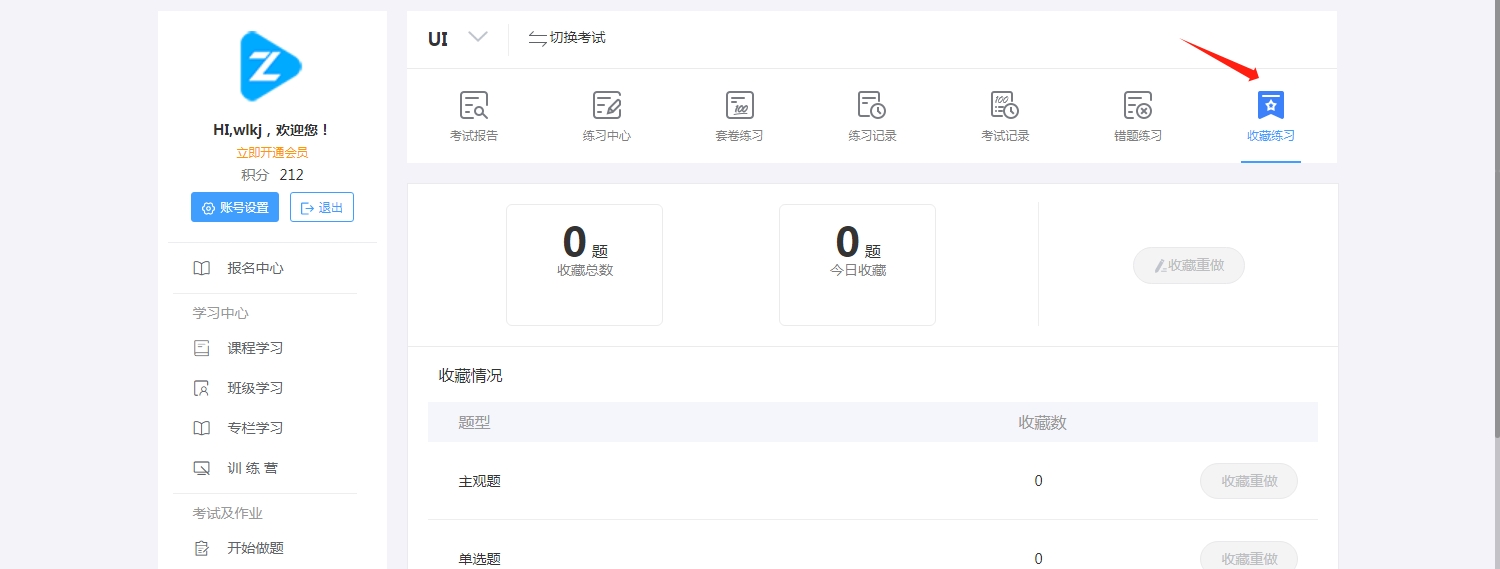
Task: Click the 账号设置 button
Action: [235, 207]
